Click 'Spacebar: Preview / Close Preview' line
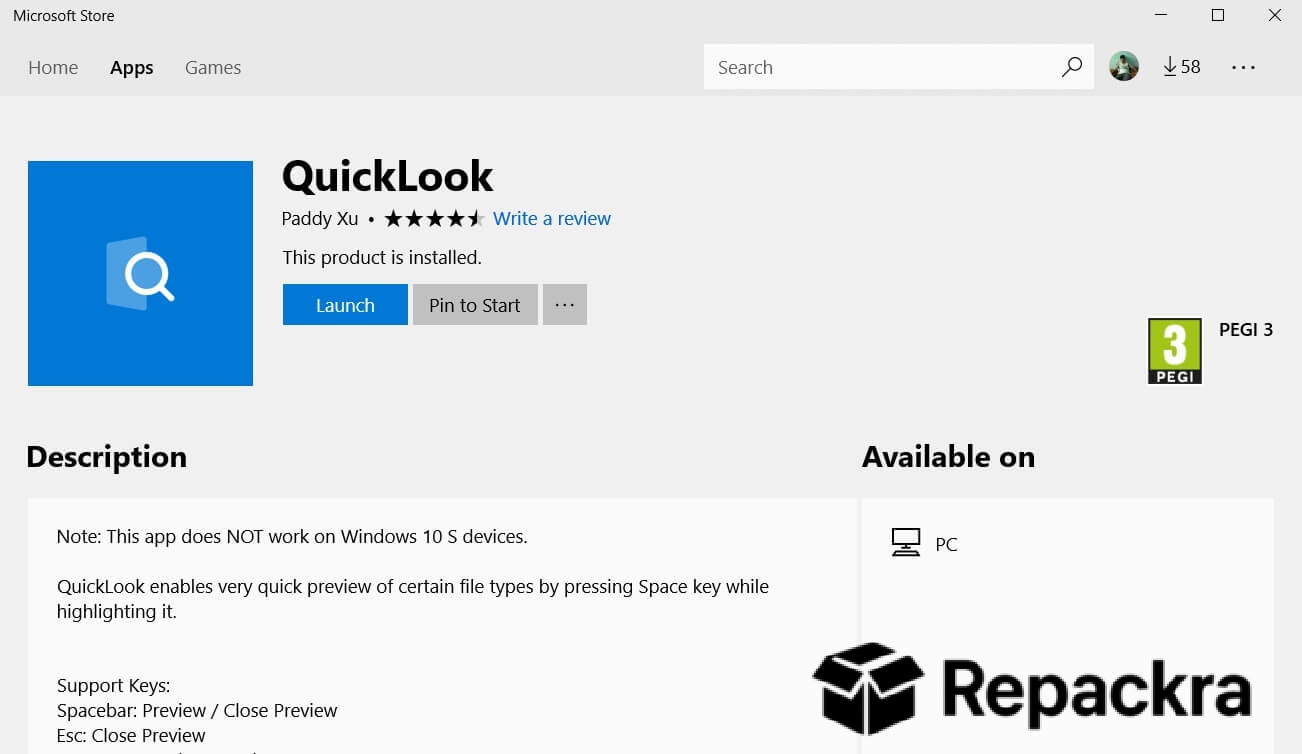 197,710
